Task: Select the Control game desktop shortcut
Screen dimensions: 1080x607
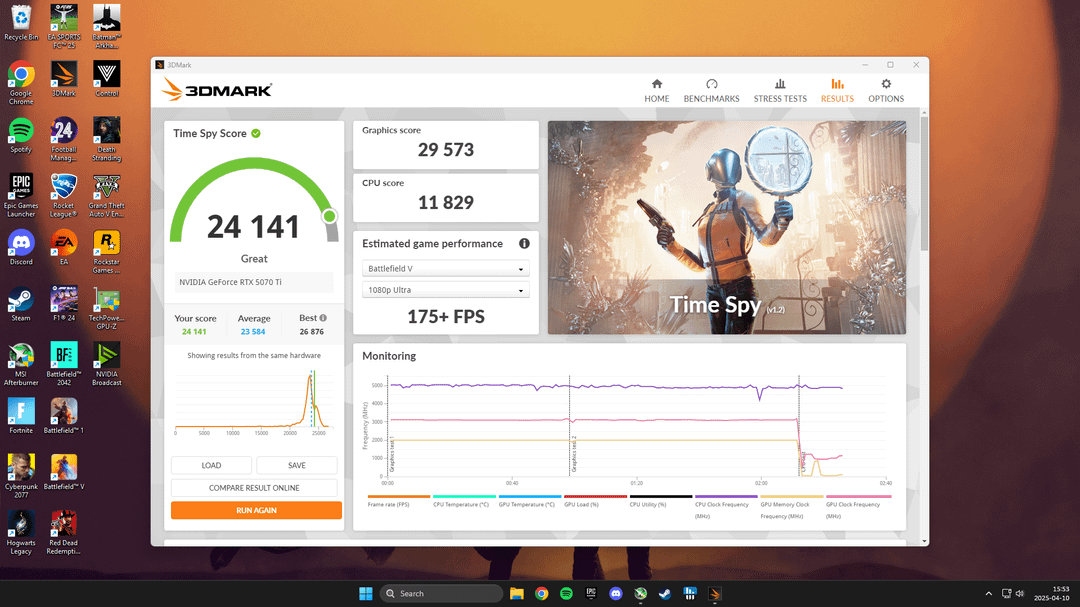Action: coord(107,79)
